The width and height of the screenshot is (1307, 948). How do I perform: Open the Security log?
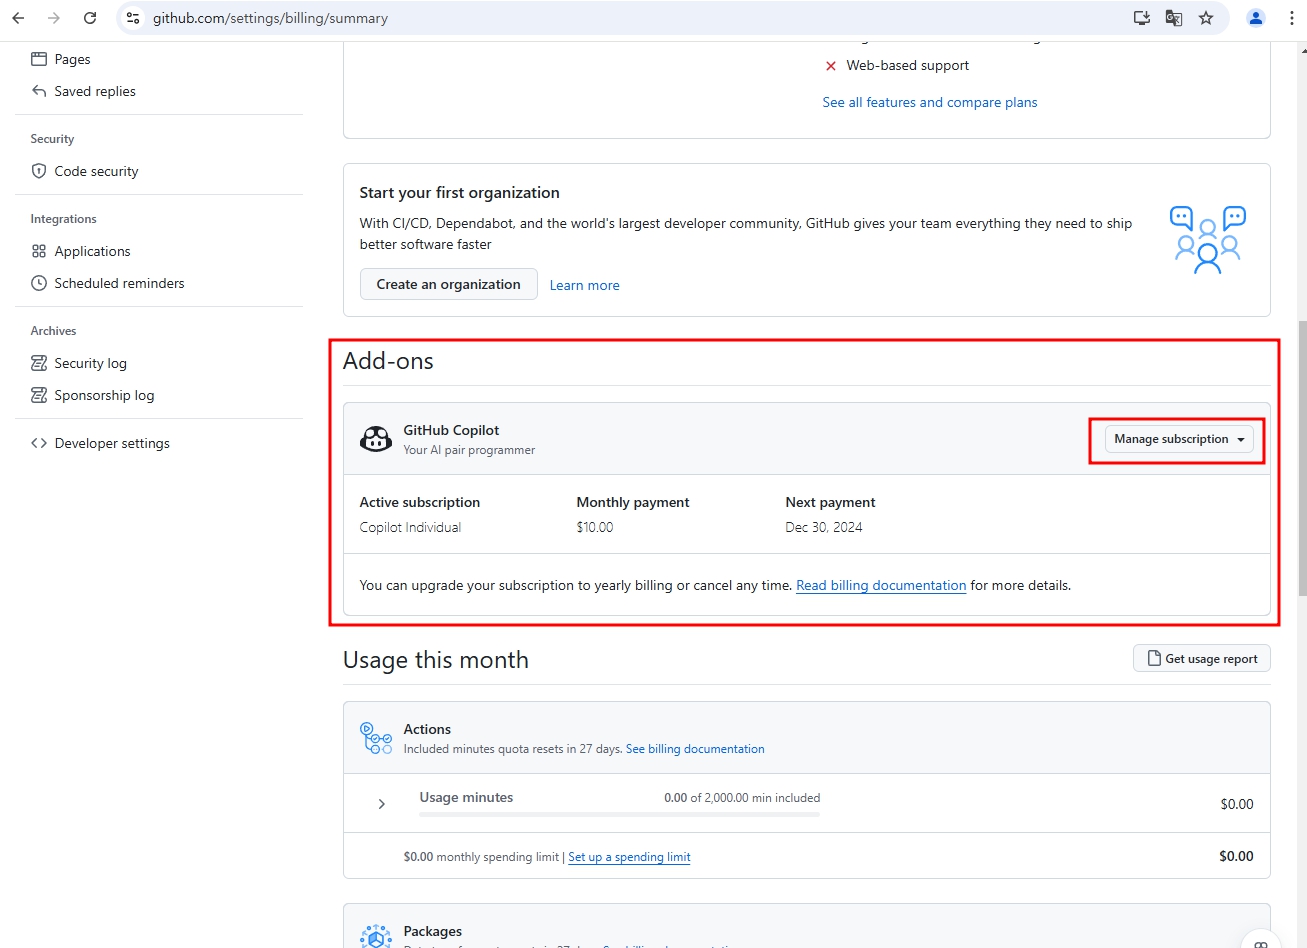[90, 363]
